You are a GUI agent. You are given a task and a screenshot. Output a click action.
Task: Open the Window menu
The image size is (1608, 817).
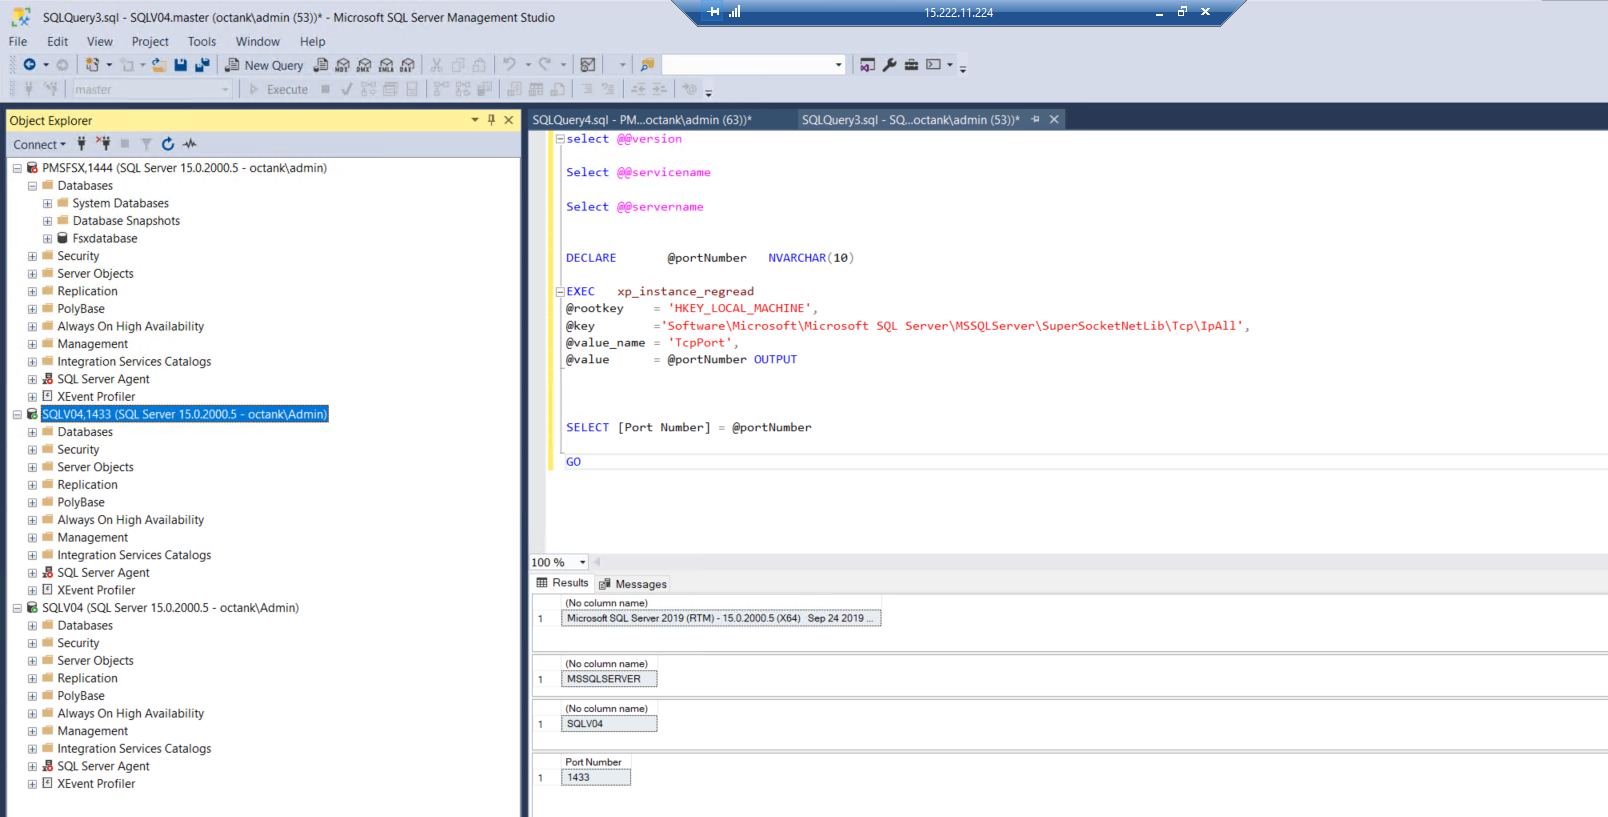point(257,42)
